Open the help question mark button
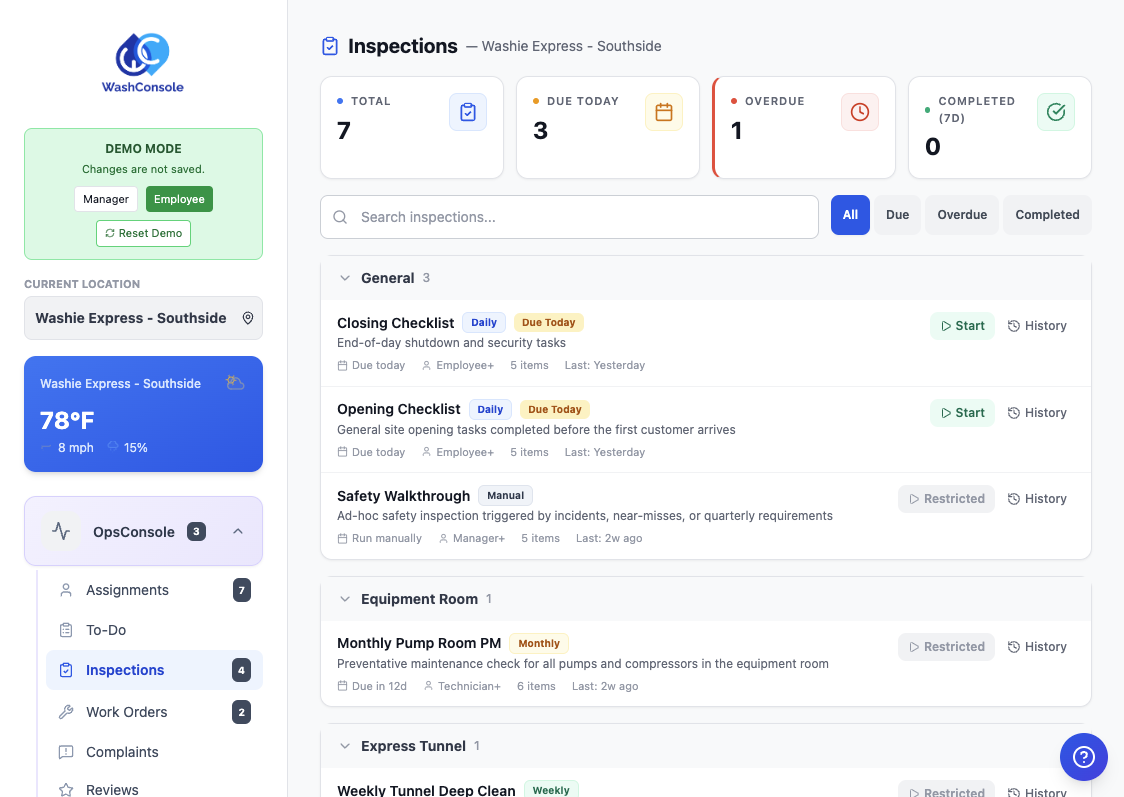This screenshot has height=797, width=1124. coord(1084,757)
